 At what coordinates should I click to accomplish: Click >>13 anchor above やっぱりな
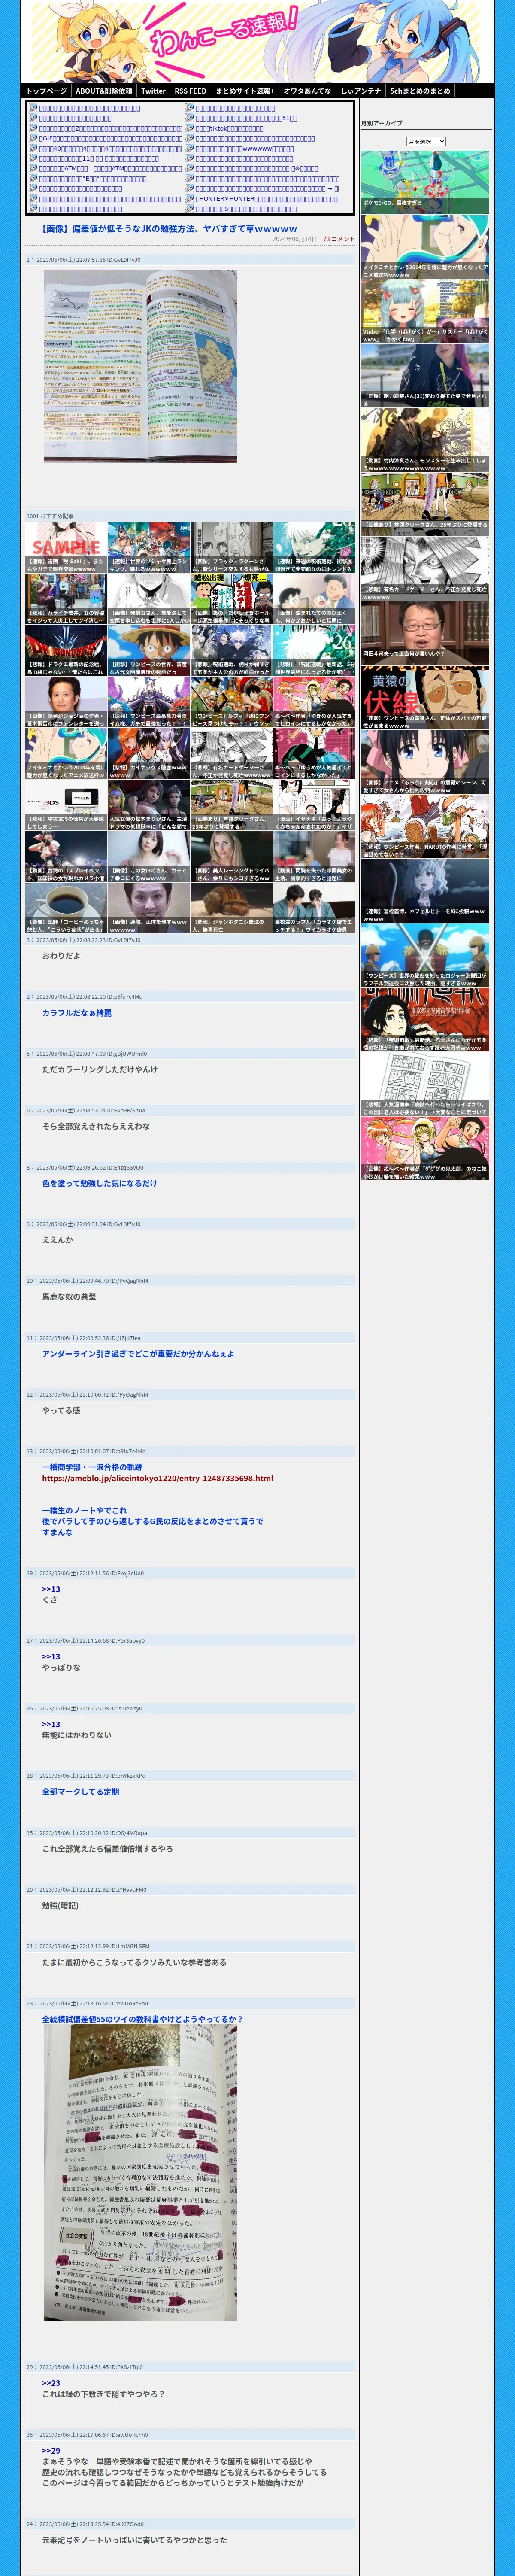(x=51, y=1656)
